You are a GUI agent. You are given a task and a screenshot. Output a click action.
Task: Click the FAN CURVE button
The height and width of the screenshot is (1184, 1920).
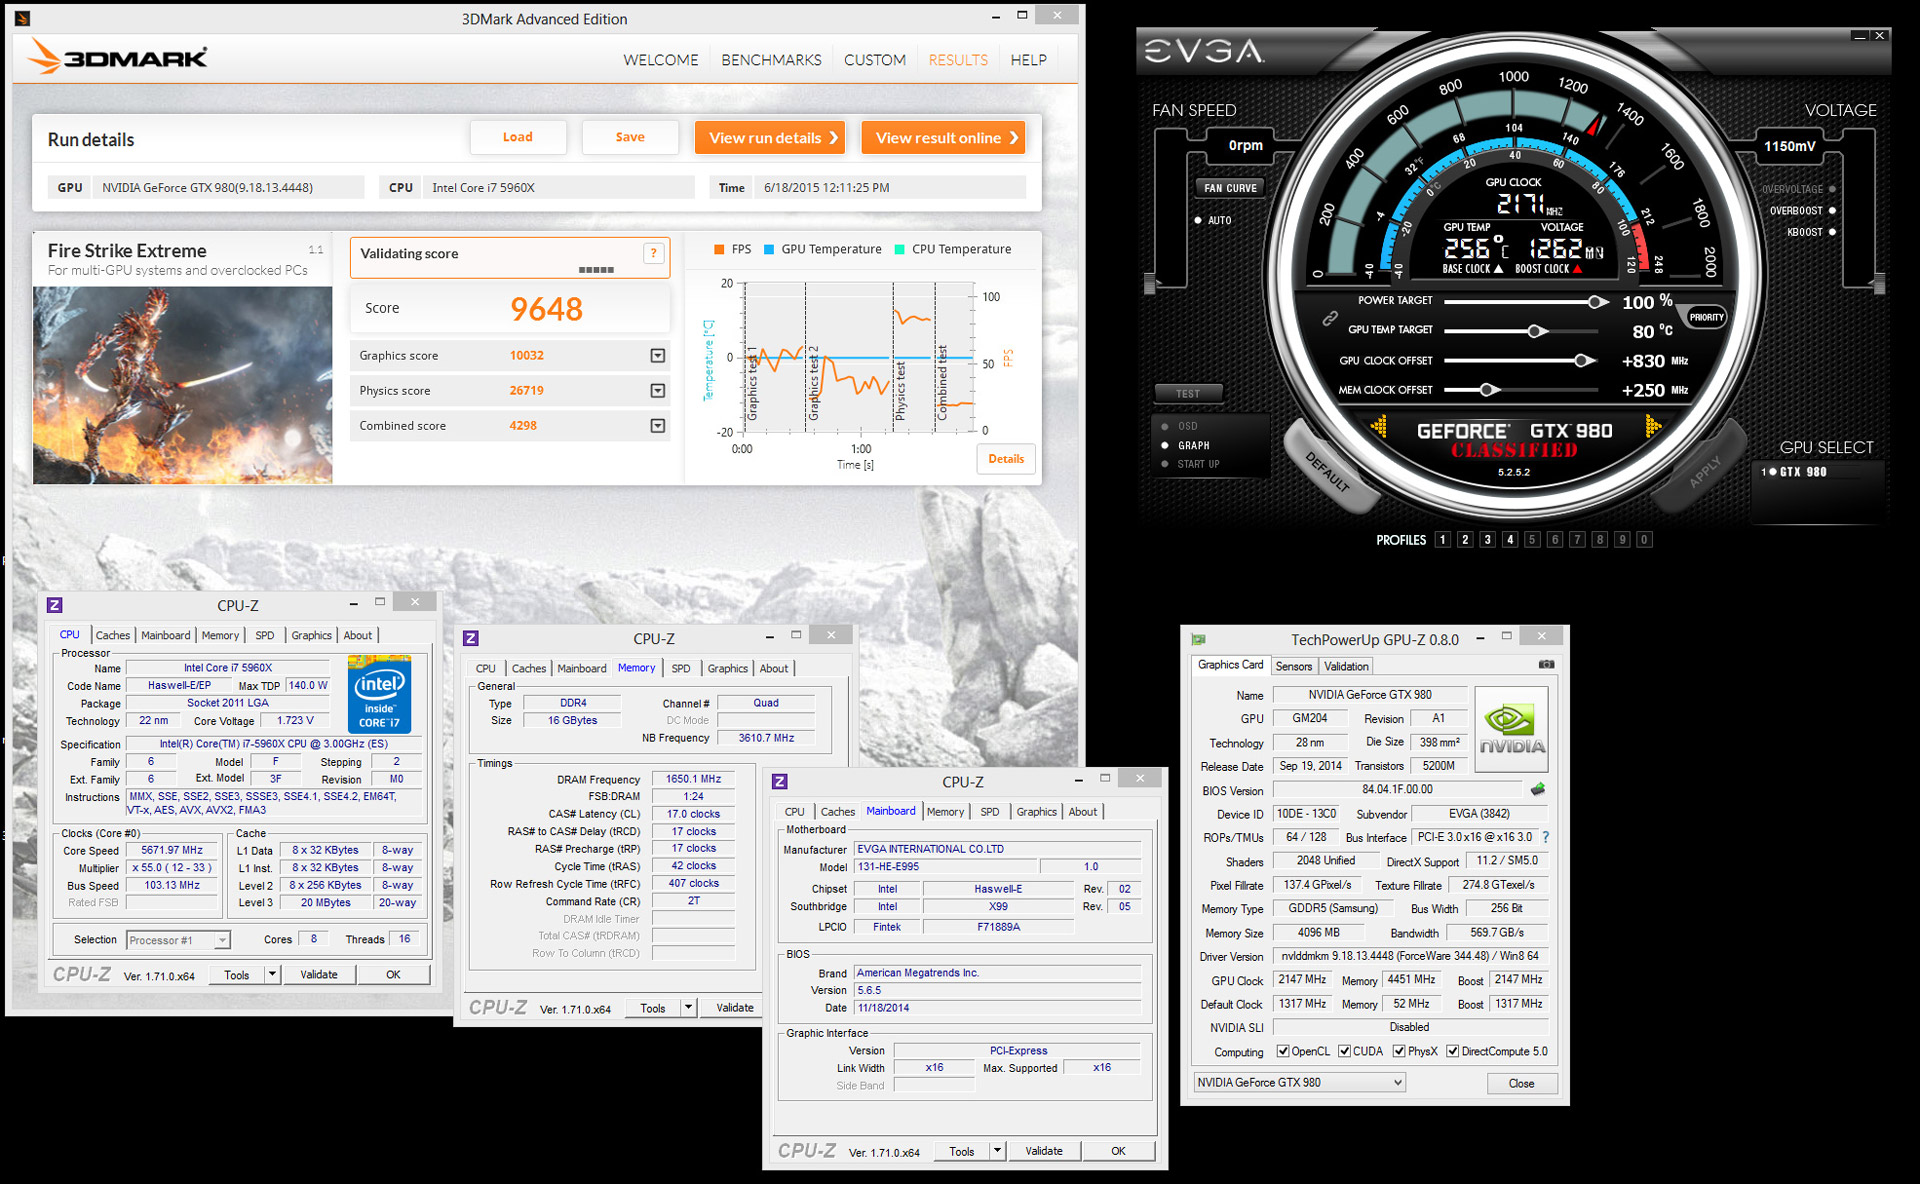coord(1229,188)
